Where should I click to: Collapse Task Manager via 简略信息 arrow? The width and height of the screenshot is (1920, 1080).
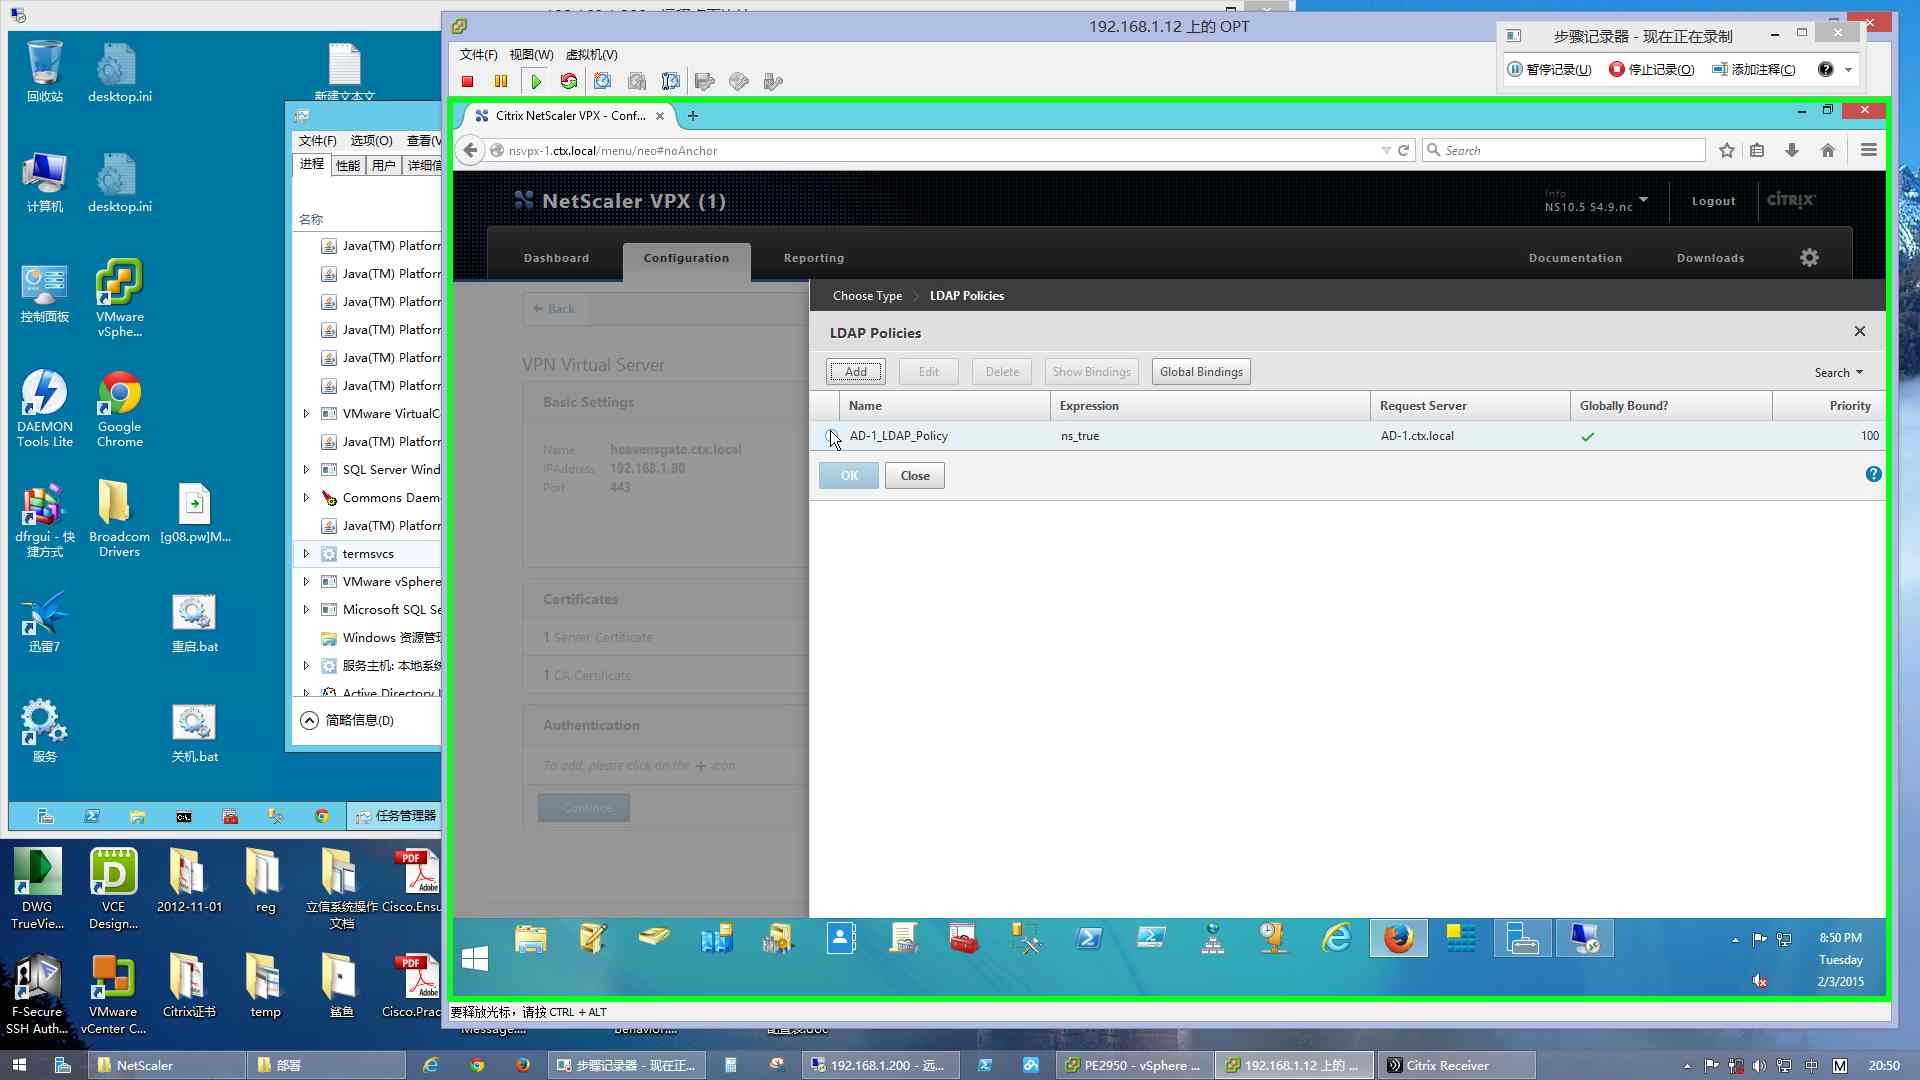310,721
